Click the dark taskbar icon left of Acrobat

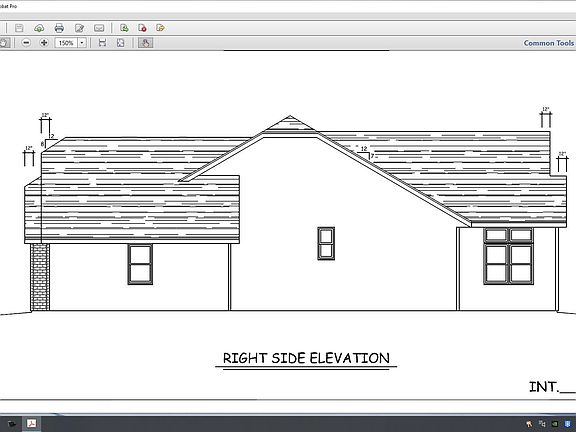(x=12, y=424)
